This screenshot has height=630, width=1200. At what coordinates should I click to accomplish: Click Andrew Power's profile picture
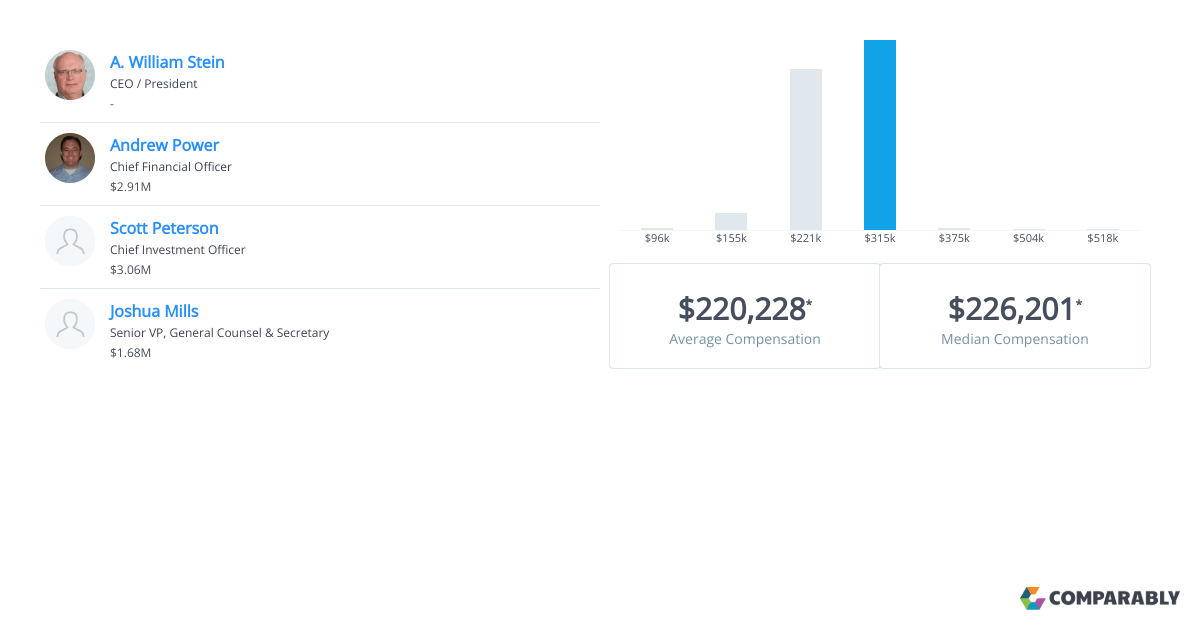[x=70, y=157]
